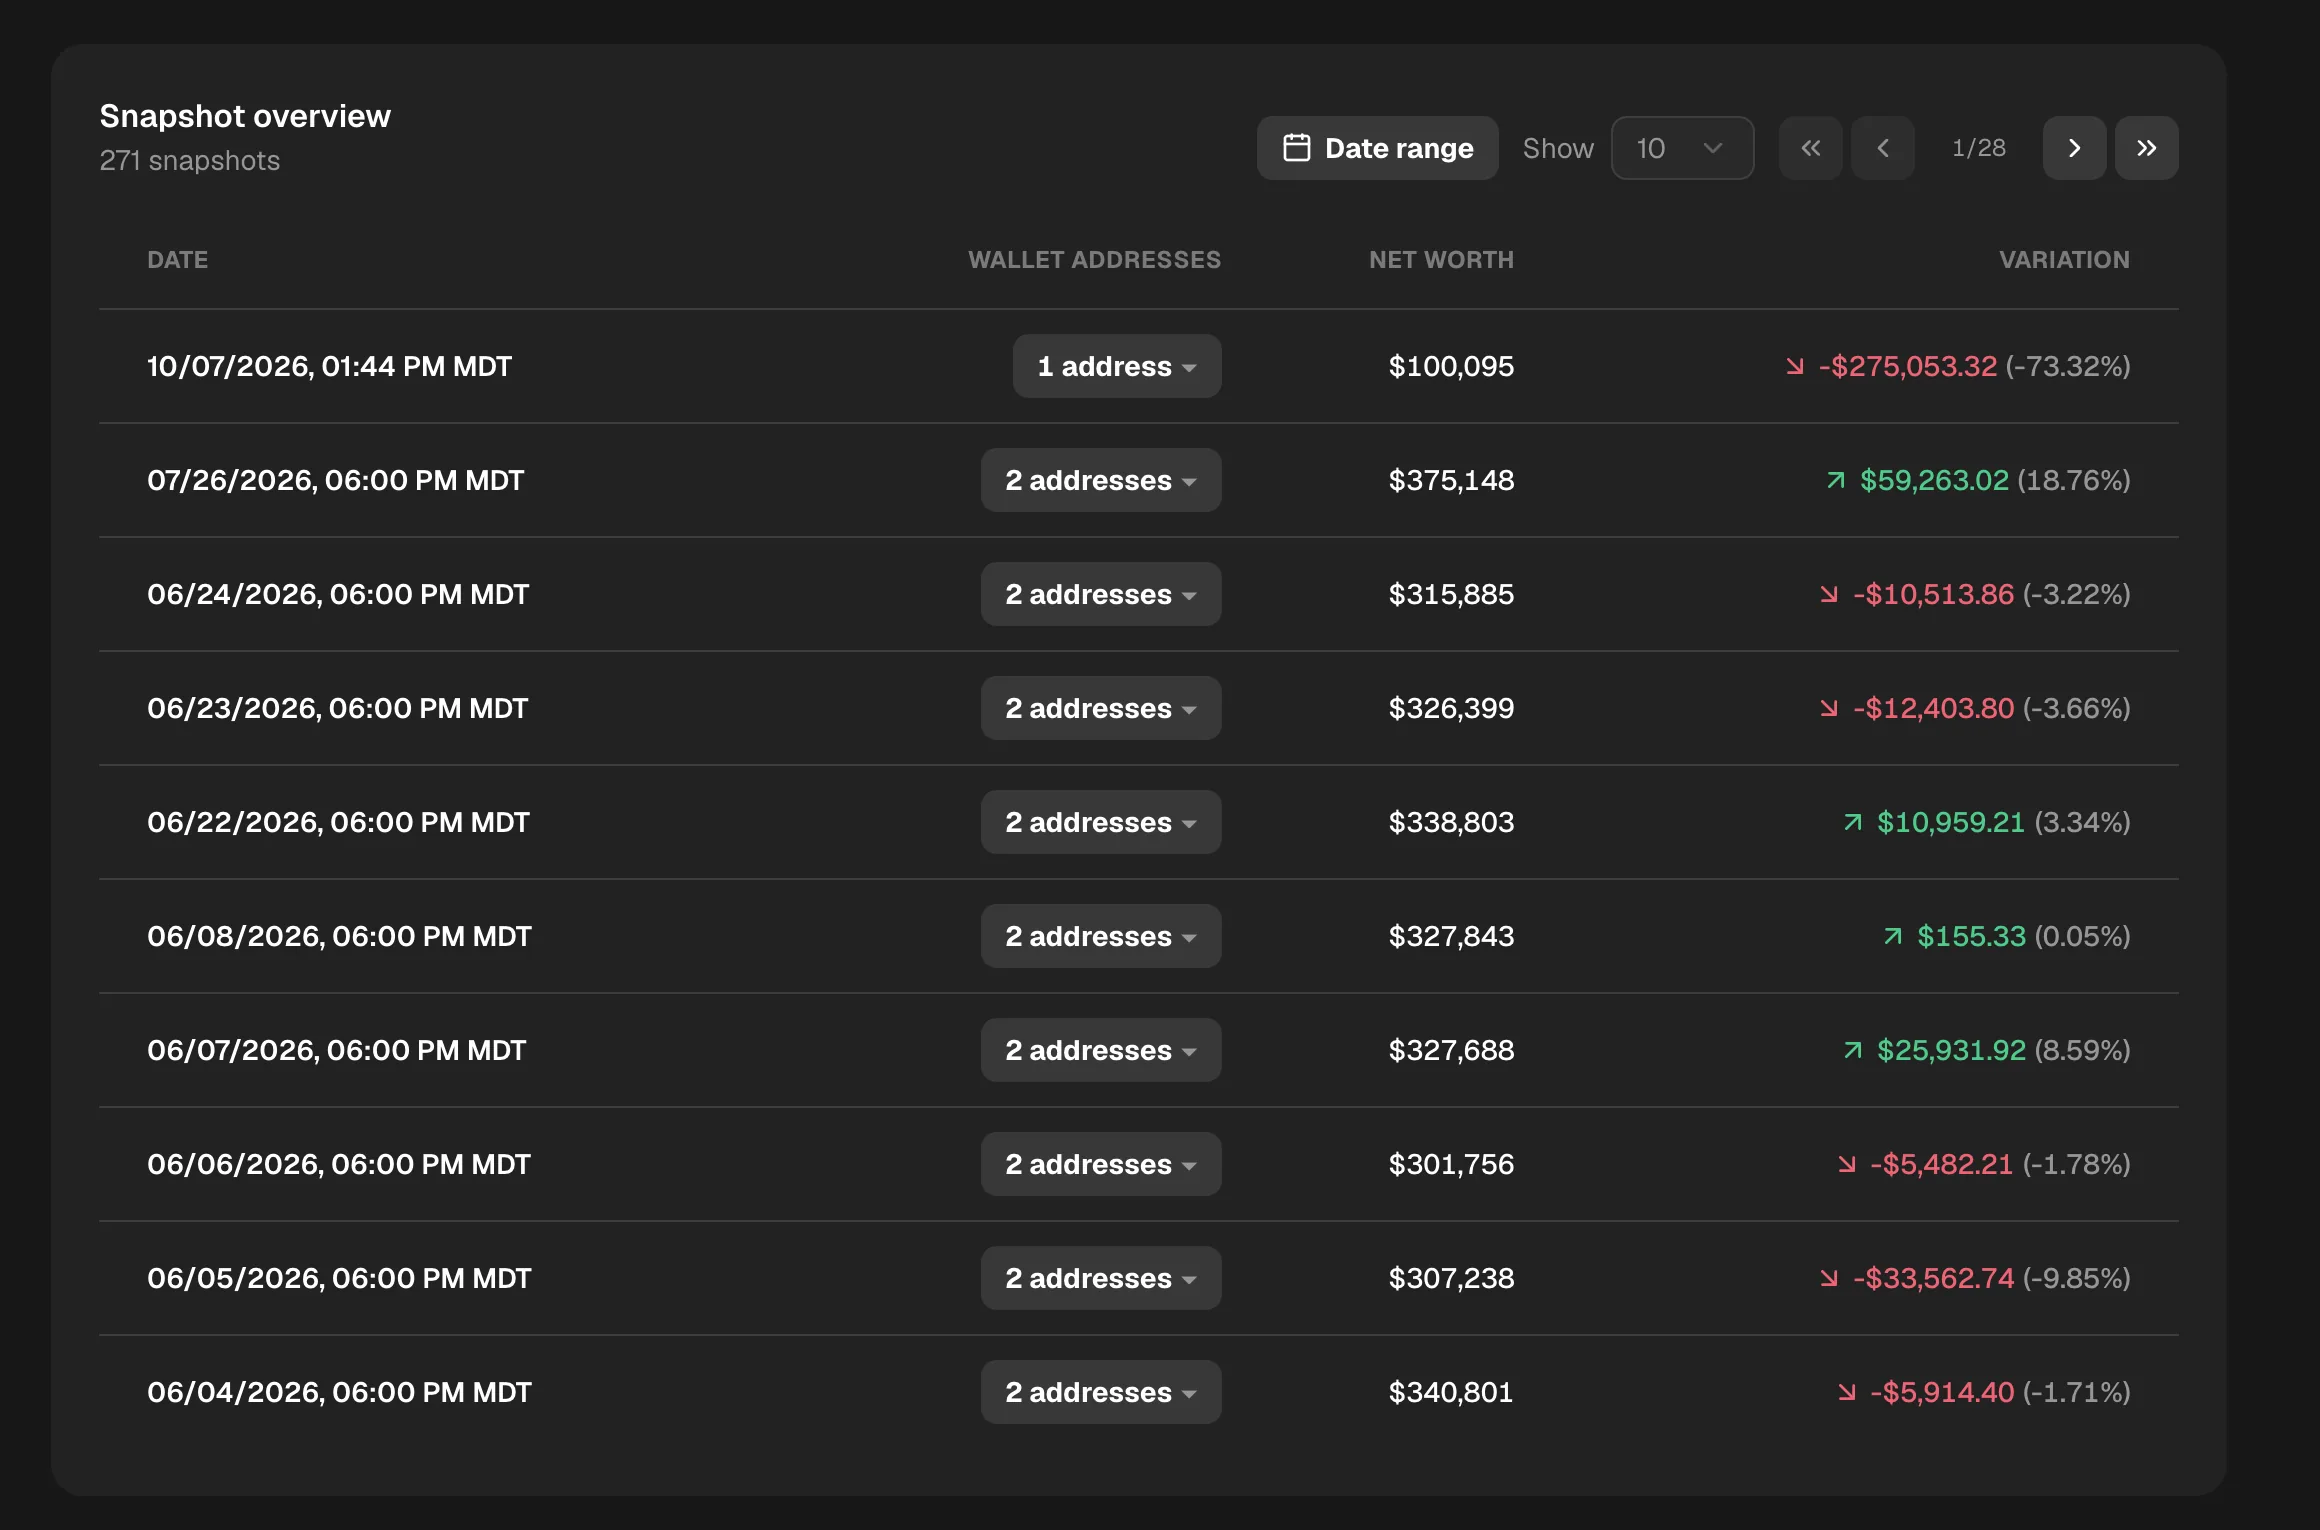Click the -$33,562.74 variation amount
Viewport: 2320px width, 1530px height.
tap(1933, 1278)
